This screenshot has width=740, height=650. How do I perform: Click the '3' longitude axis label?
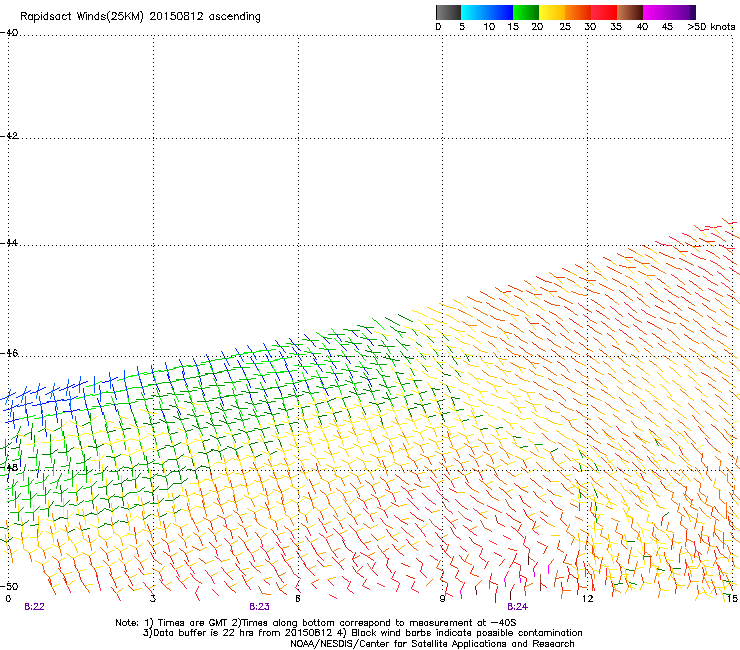pos(152,599)
